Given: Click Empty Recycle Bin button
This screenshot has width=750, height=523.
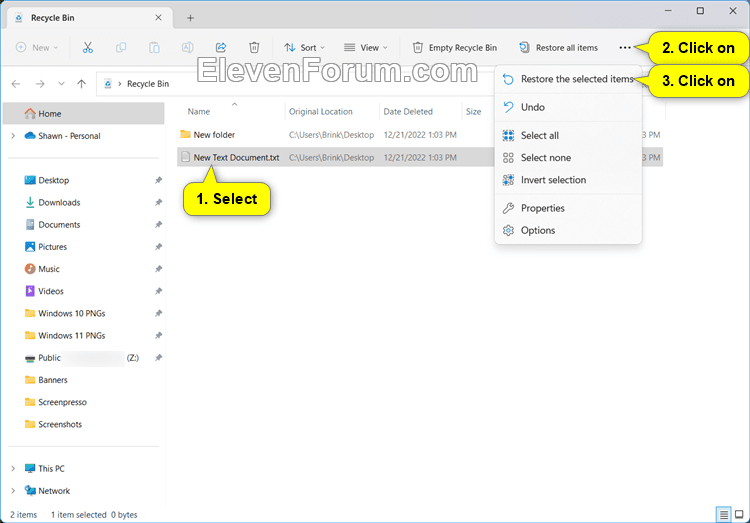Looking at the screenshot, I should [455, 47].
